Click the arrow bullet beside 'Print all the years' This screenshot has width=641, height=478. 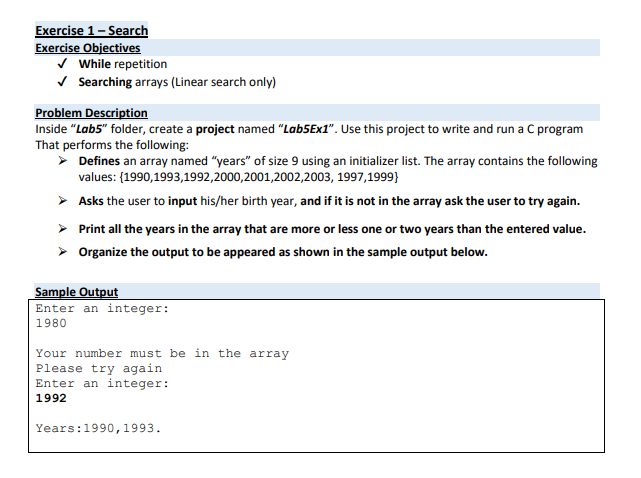[x=63, y=229]
